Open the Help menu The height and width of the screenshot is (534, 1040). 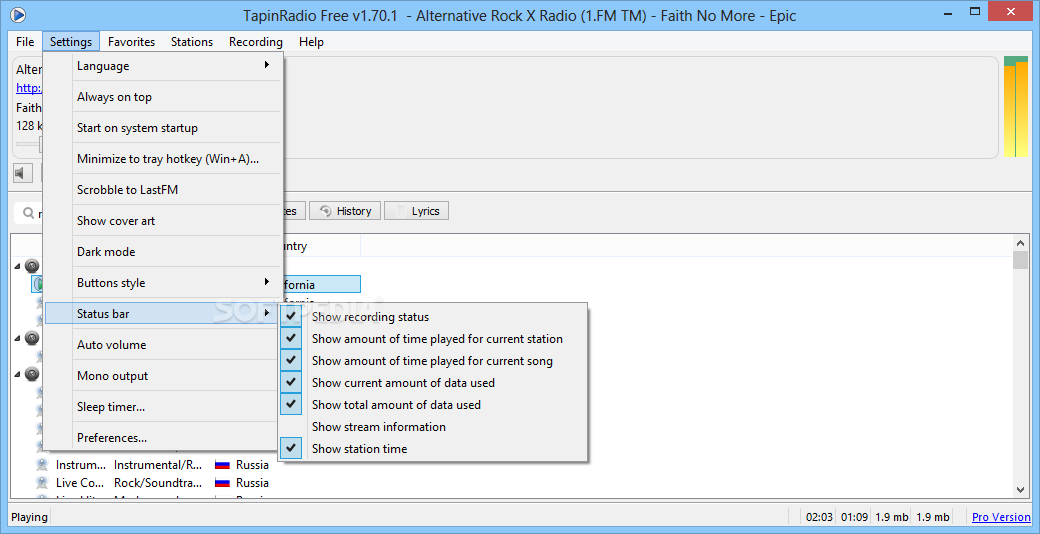coord(311,42)
